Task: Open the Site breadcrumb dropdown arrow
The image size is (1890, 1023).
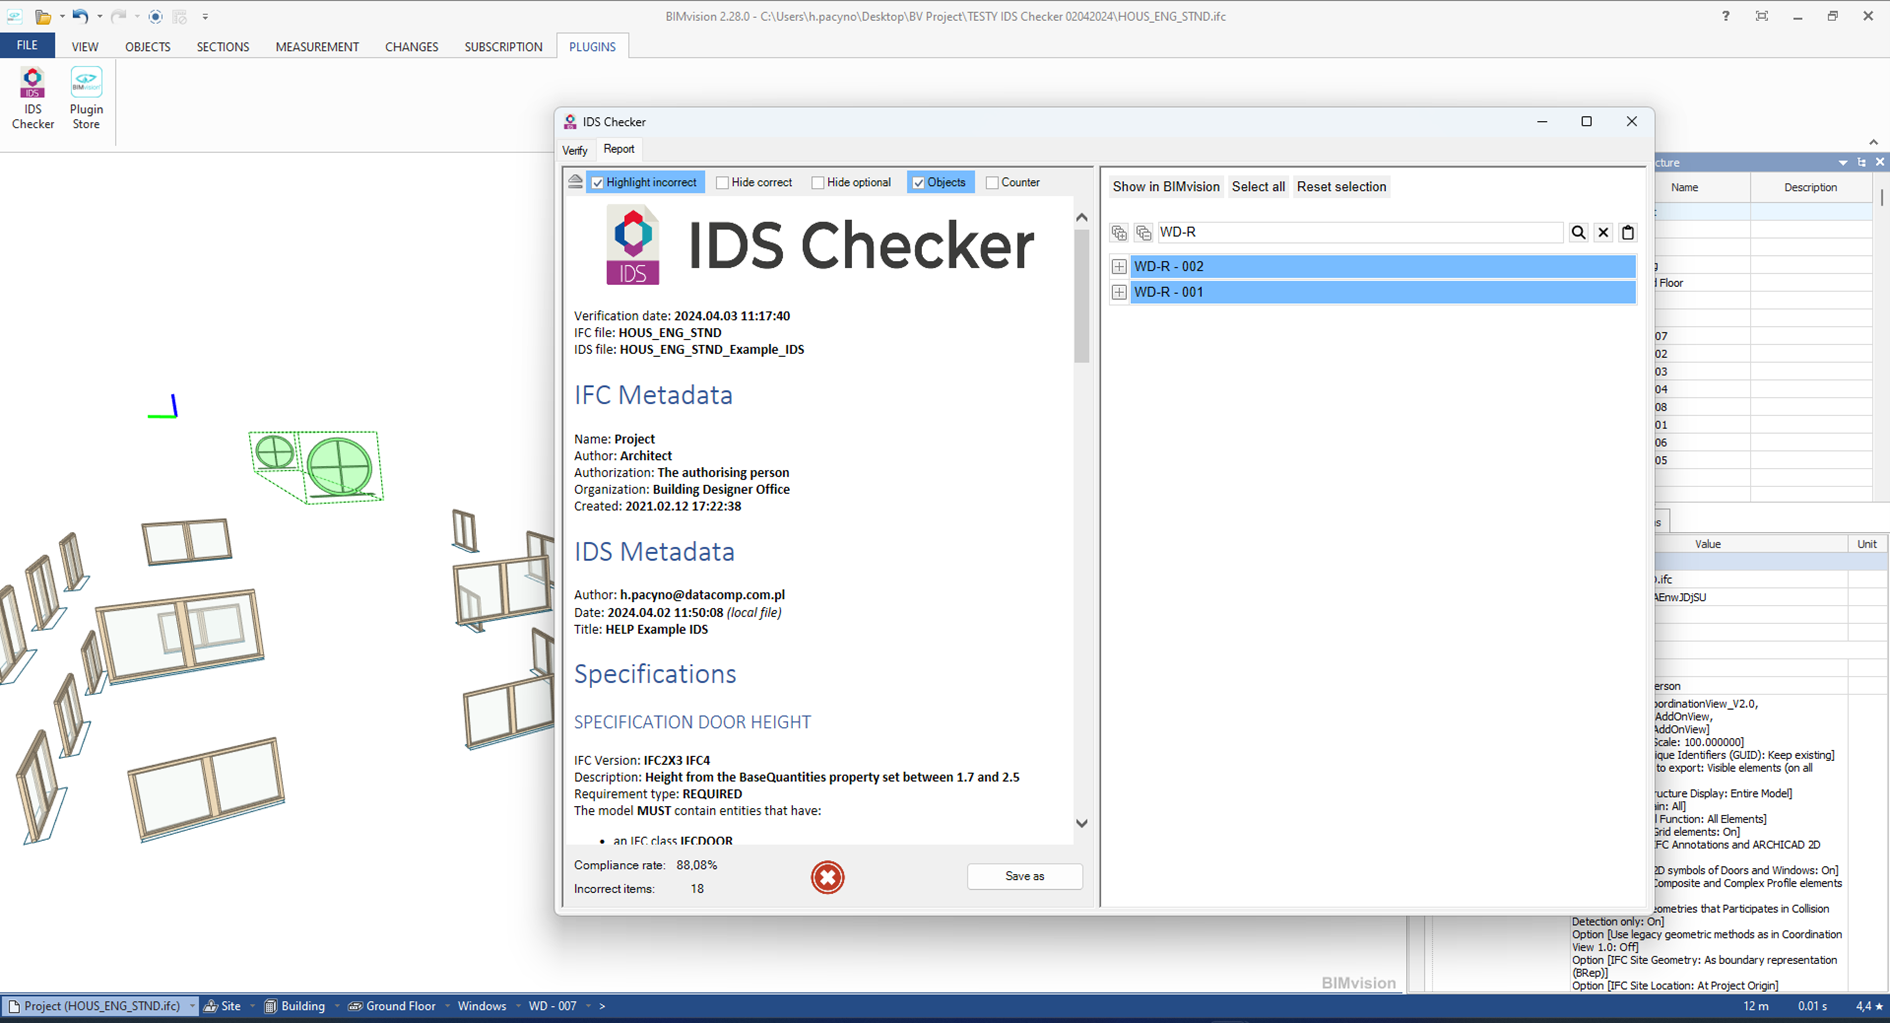Action: point(252,1006)
